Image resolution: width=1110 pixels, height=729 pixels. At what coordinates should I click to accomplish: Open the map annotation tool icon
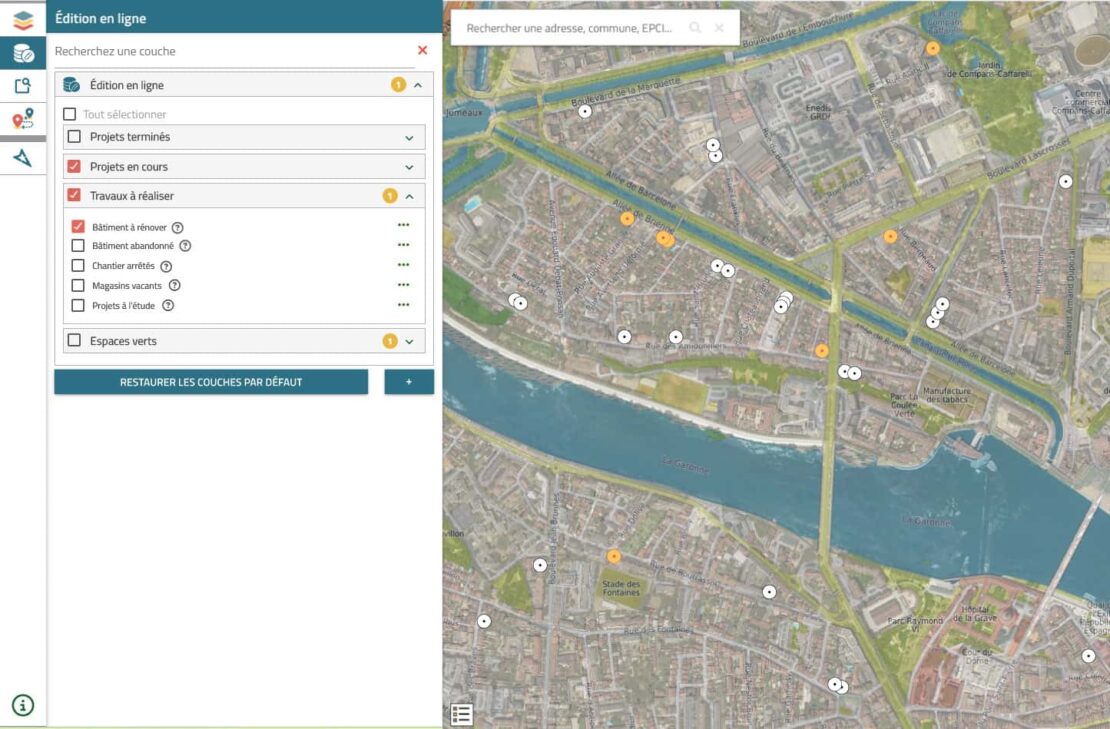pyautogui.click(x=22, y=86)
